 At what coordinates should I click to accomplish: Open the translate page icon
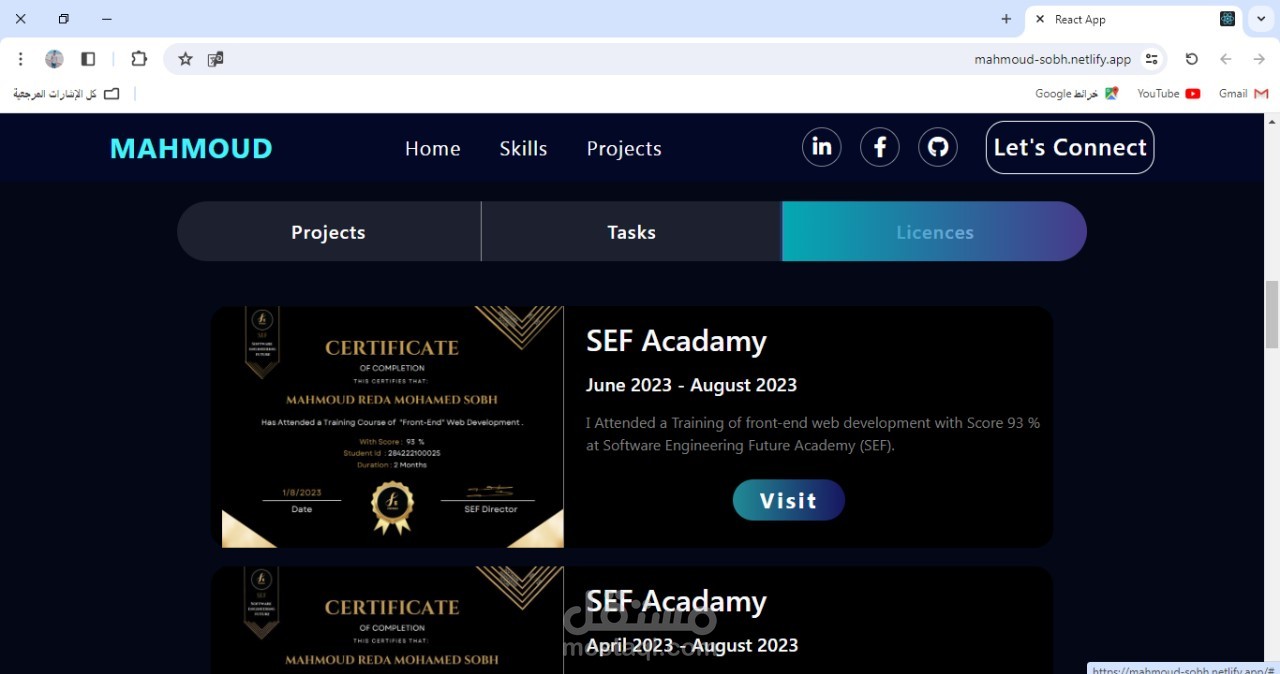(x=215, y=59)
